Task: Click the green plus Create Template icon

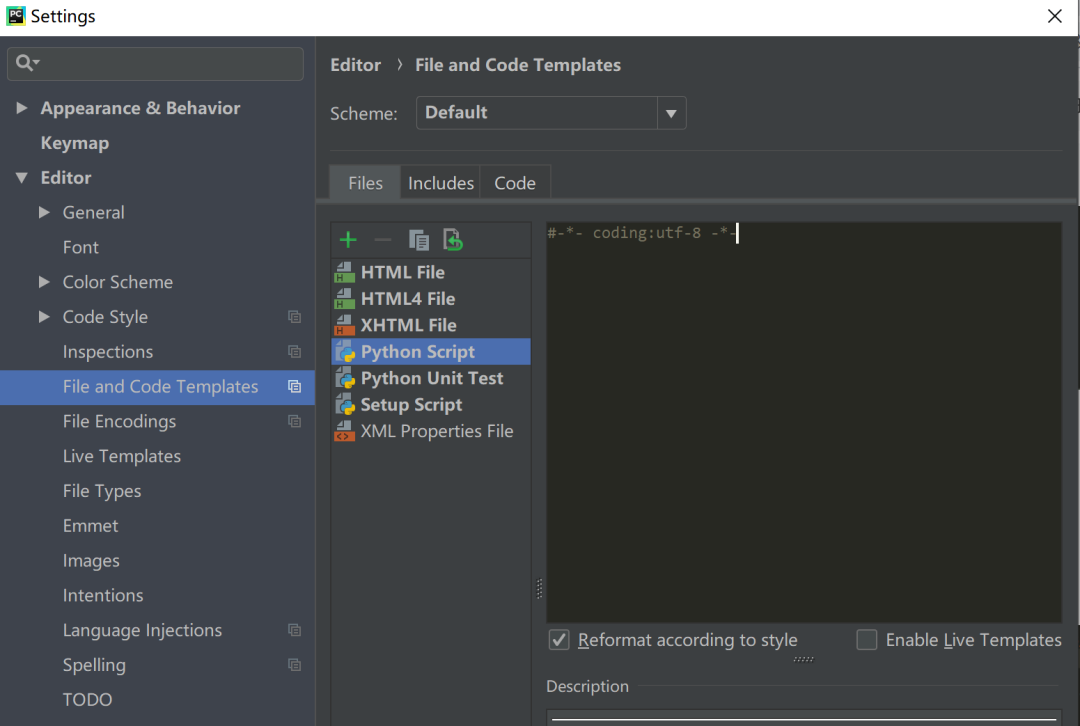Action: tap(348, 240)
